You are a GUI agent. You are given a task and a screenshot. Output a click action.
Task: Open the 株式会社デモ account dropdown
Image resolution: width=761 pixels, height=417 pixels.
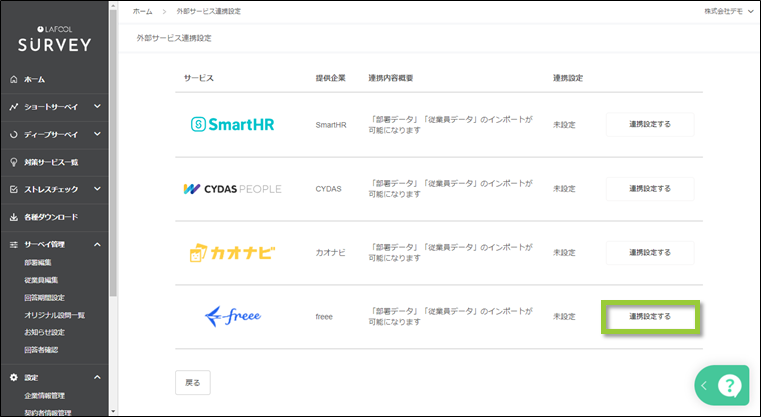tap(729, 11)
